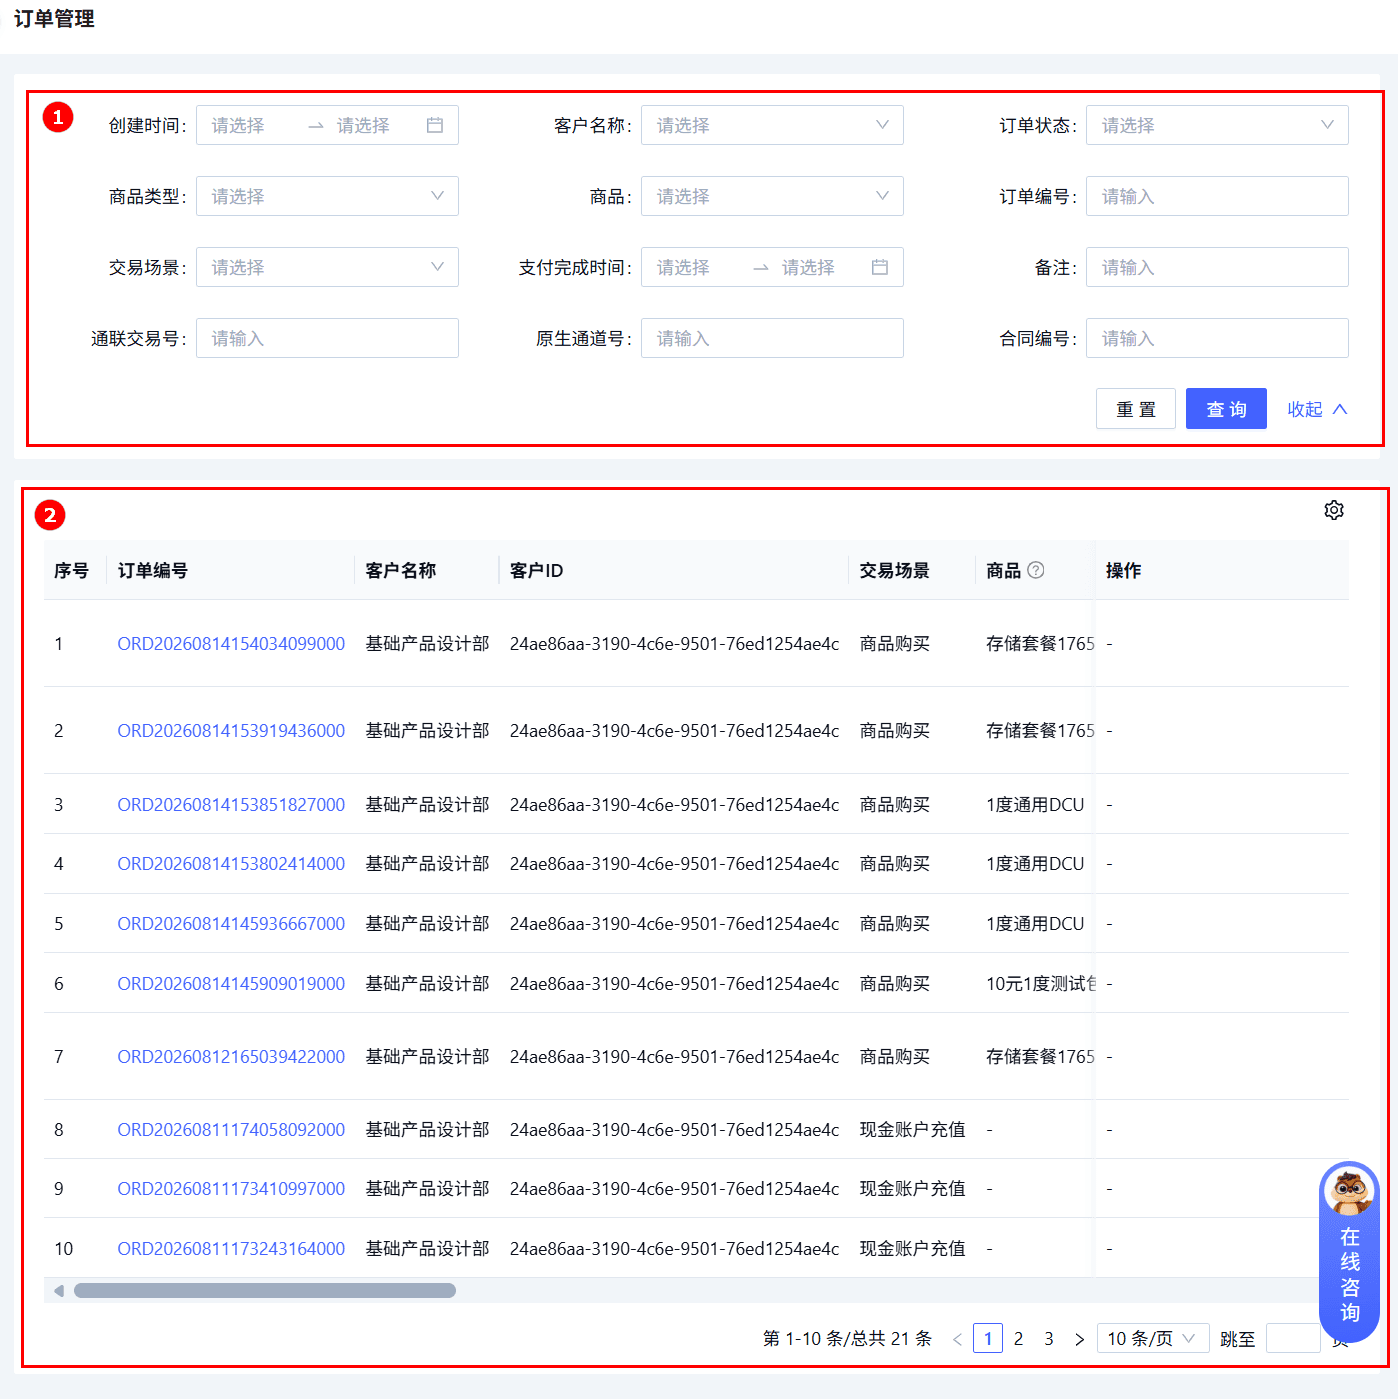Focus the 订单编号 input field

tap(1217, 196)
